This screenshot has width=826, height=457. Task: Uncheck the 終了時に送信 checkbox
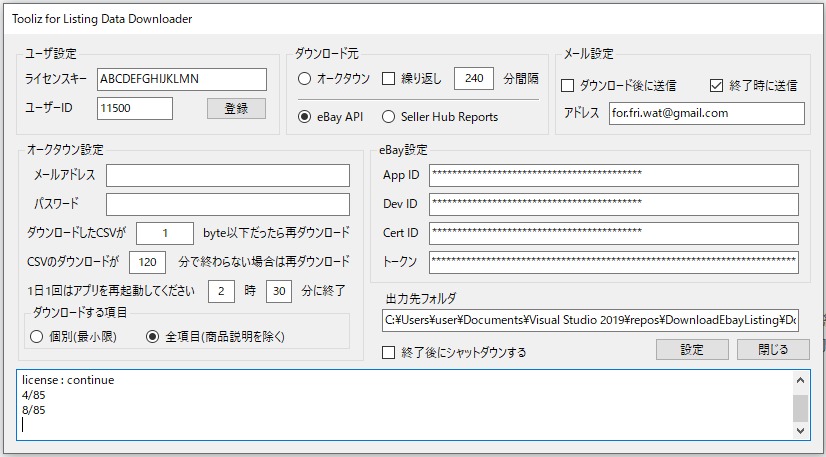pyautogui.click(x=716, y=85)
